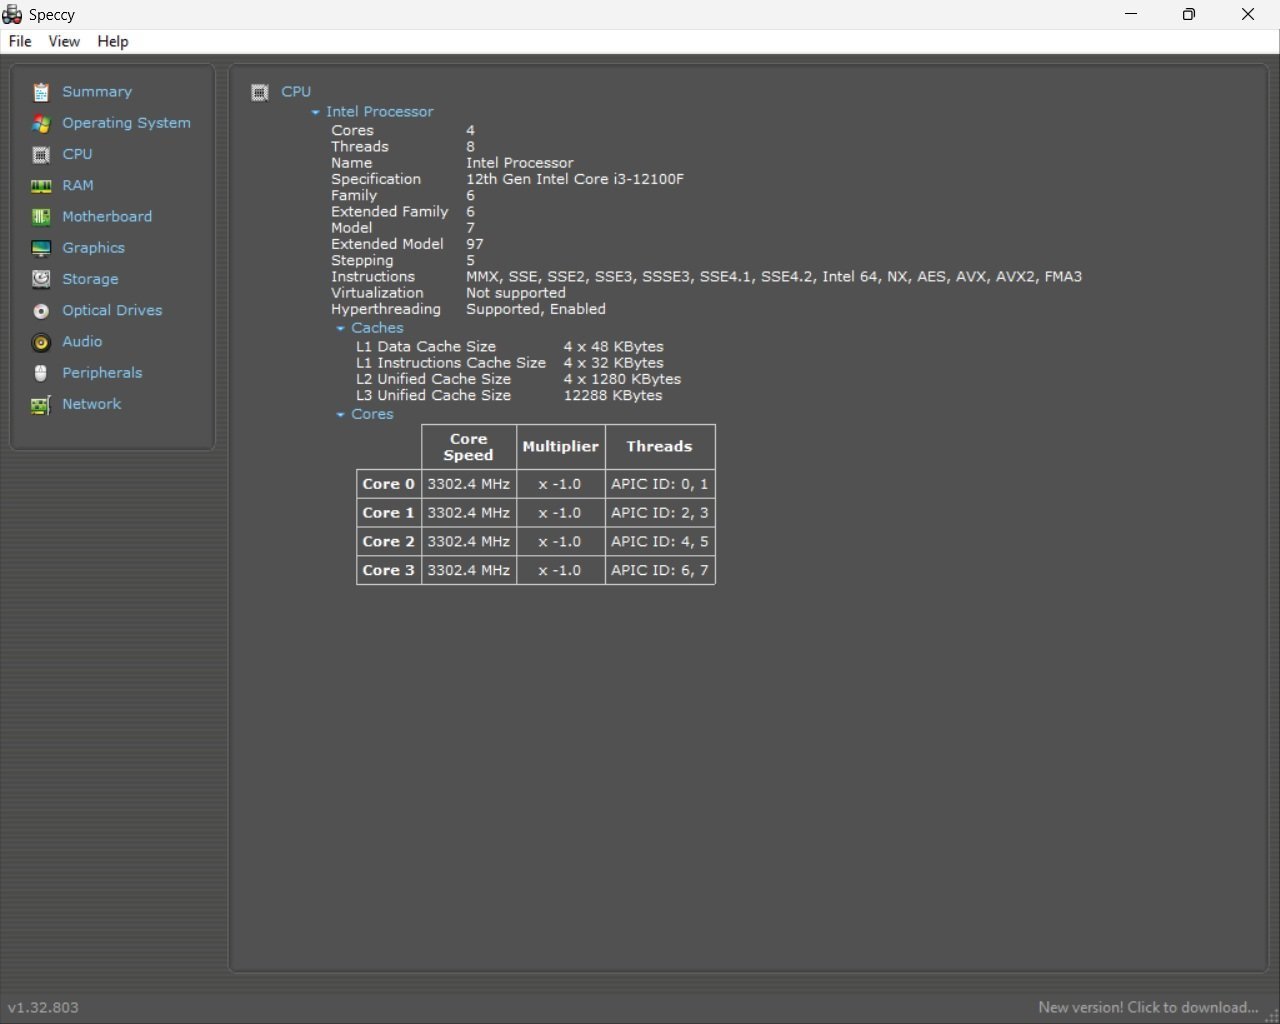
Task: Click the Core Speed column header
Action: tap(468, 447)
